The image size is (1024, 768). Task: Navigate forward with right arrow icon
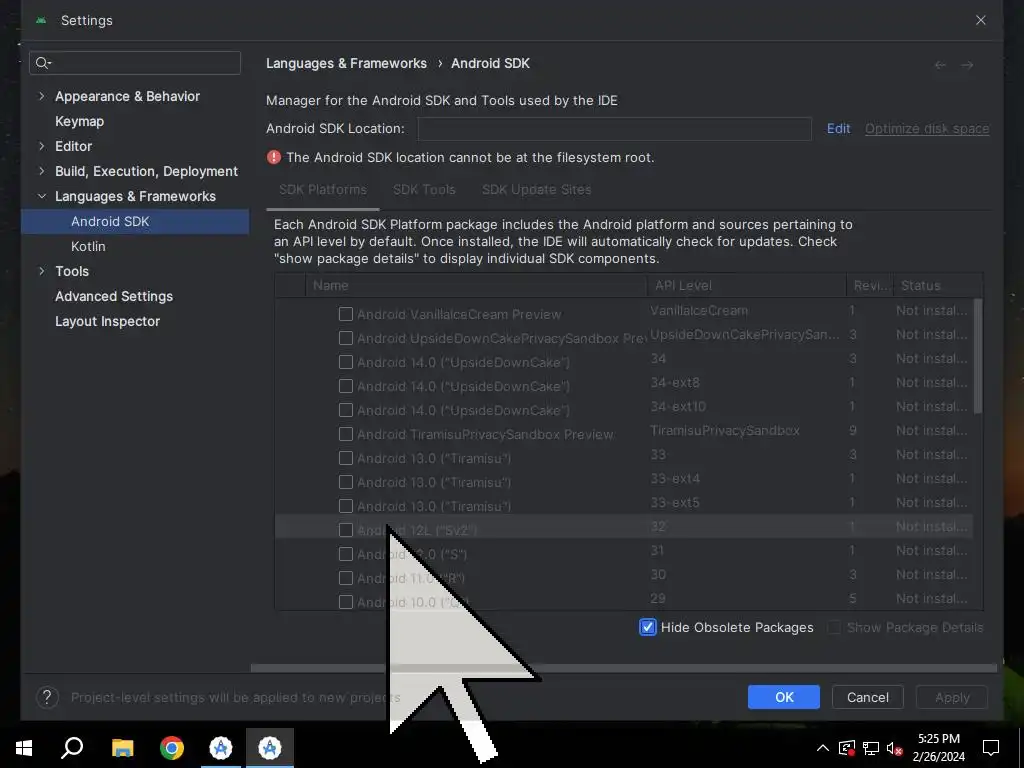[967, 65]
